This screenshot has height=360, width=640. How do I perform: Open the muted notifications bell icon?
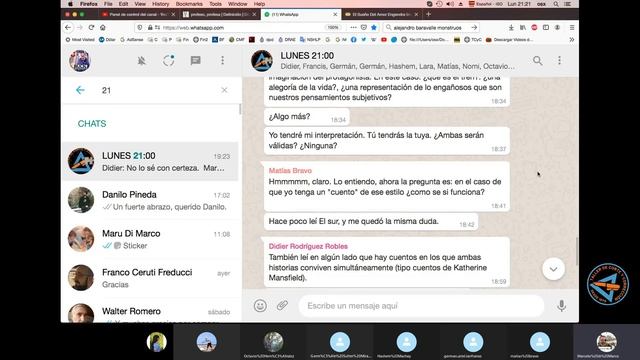(x=142, y=61)
